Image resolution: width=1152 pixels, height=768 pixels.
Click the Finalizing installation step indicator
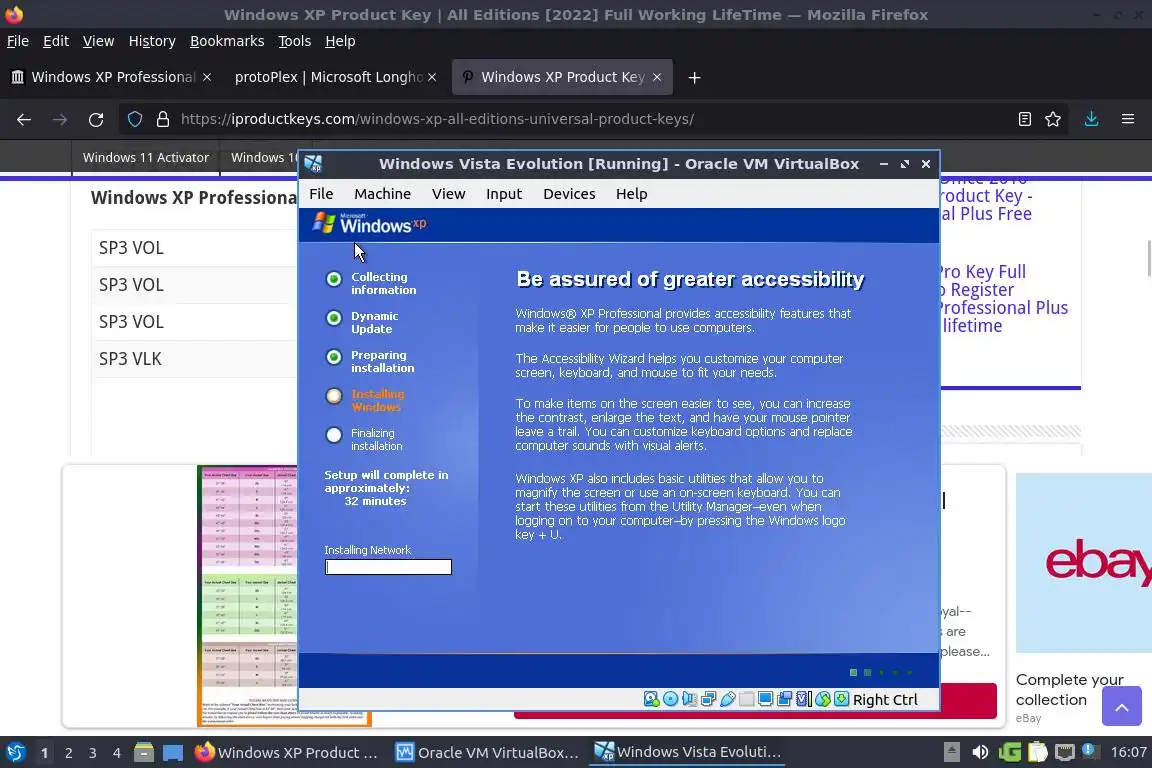(x=365, y=439)
